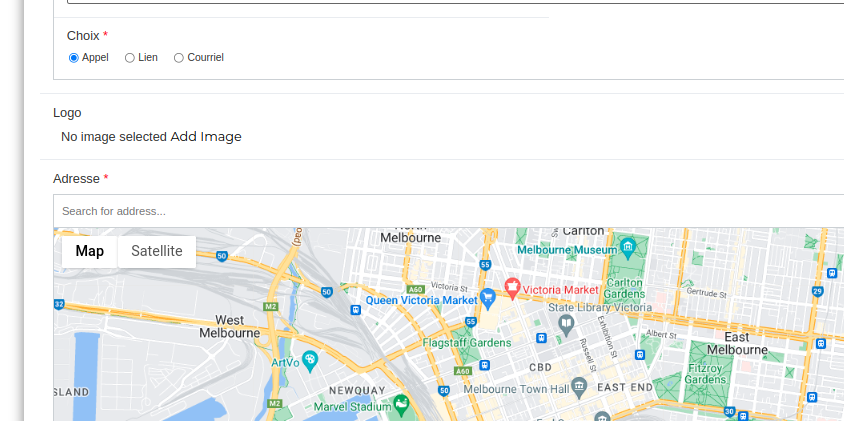Click the EAST END district label
The image size is (844, 421).
pyautogui.click(x=625, y=387)
